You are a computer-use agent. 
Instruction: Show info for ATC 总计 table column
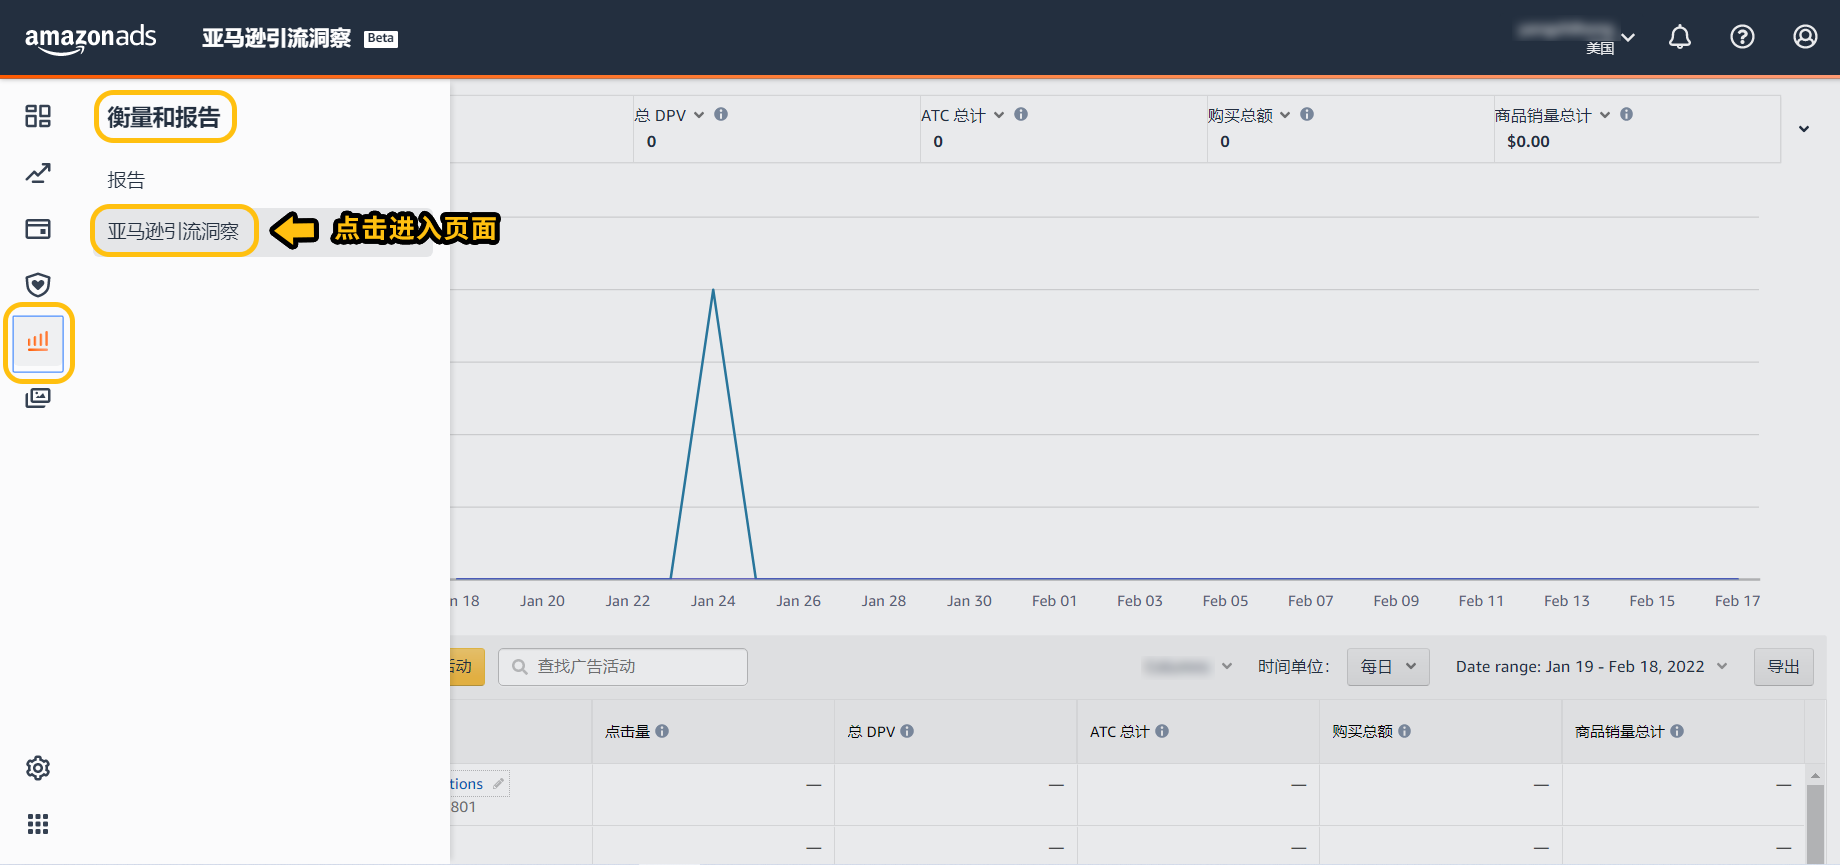(1162, 731)
